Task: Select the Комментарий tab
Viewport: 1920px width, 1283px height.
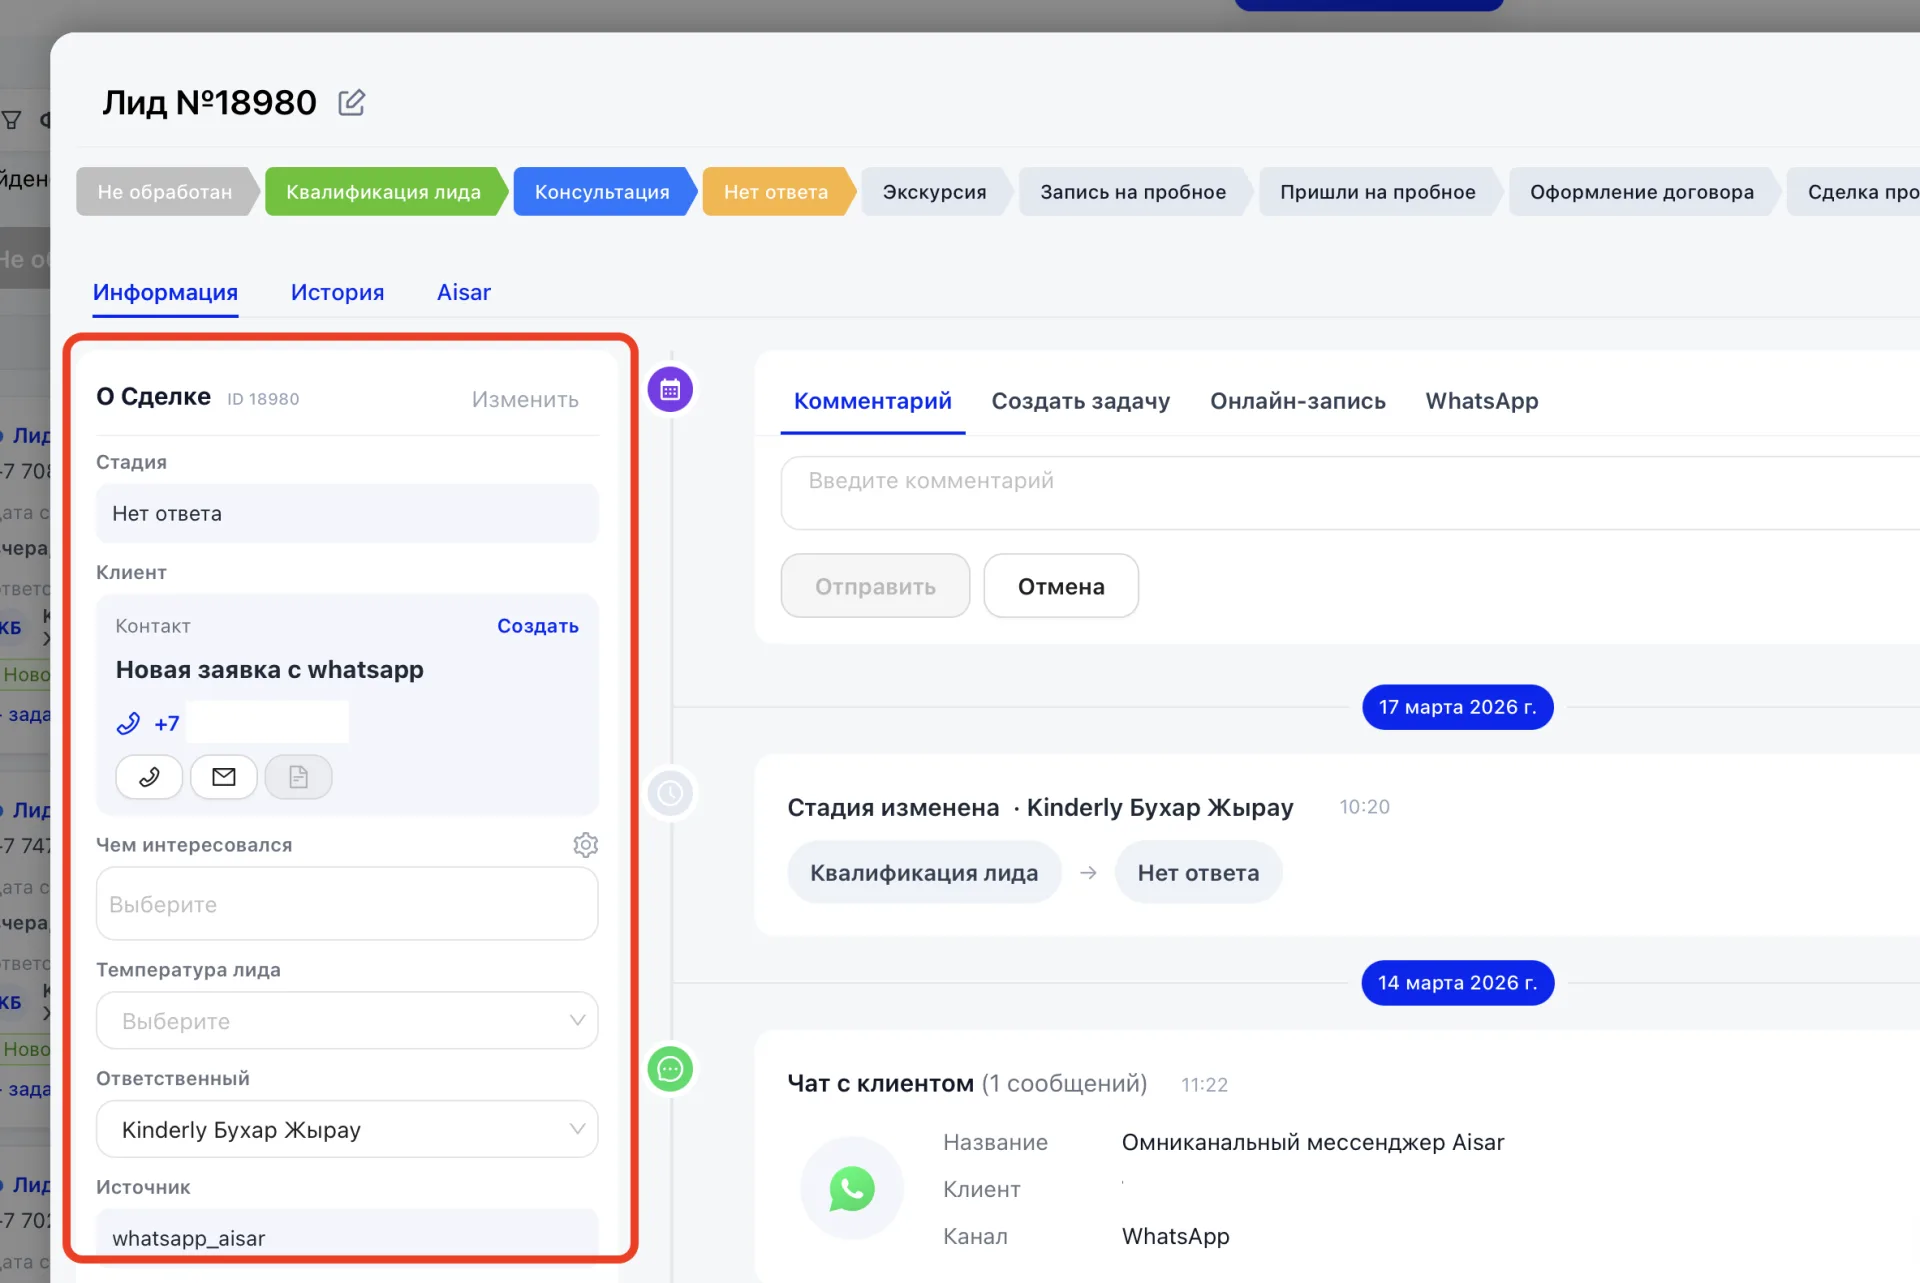Action: point(873,401)
